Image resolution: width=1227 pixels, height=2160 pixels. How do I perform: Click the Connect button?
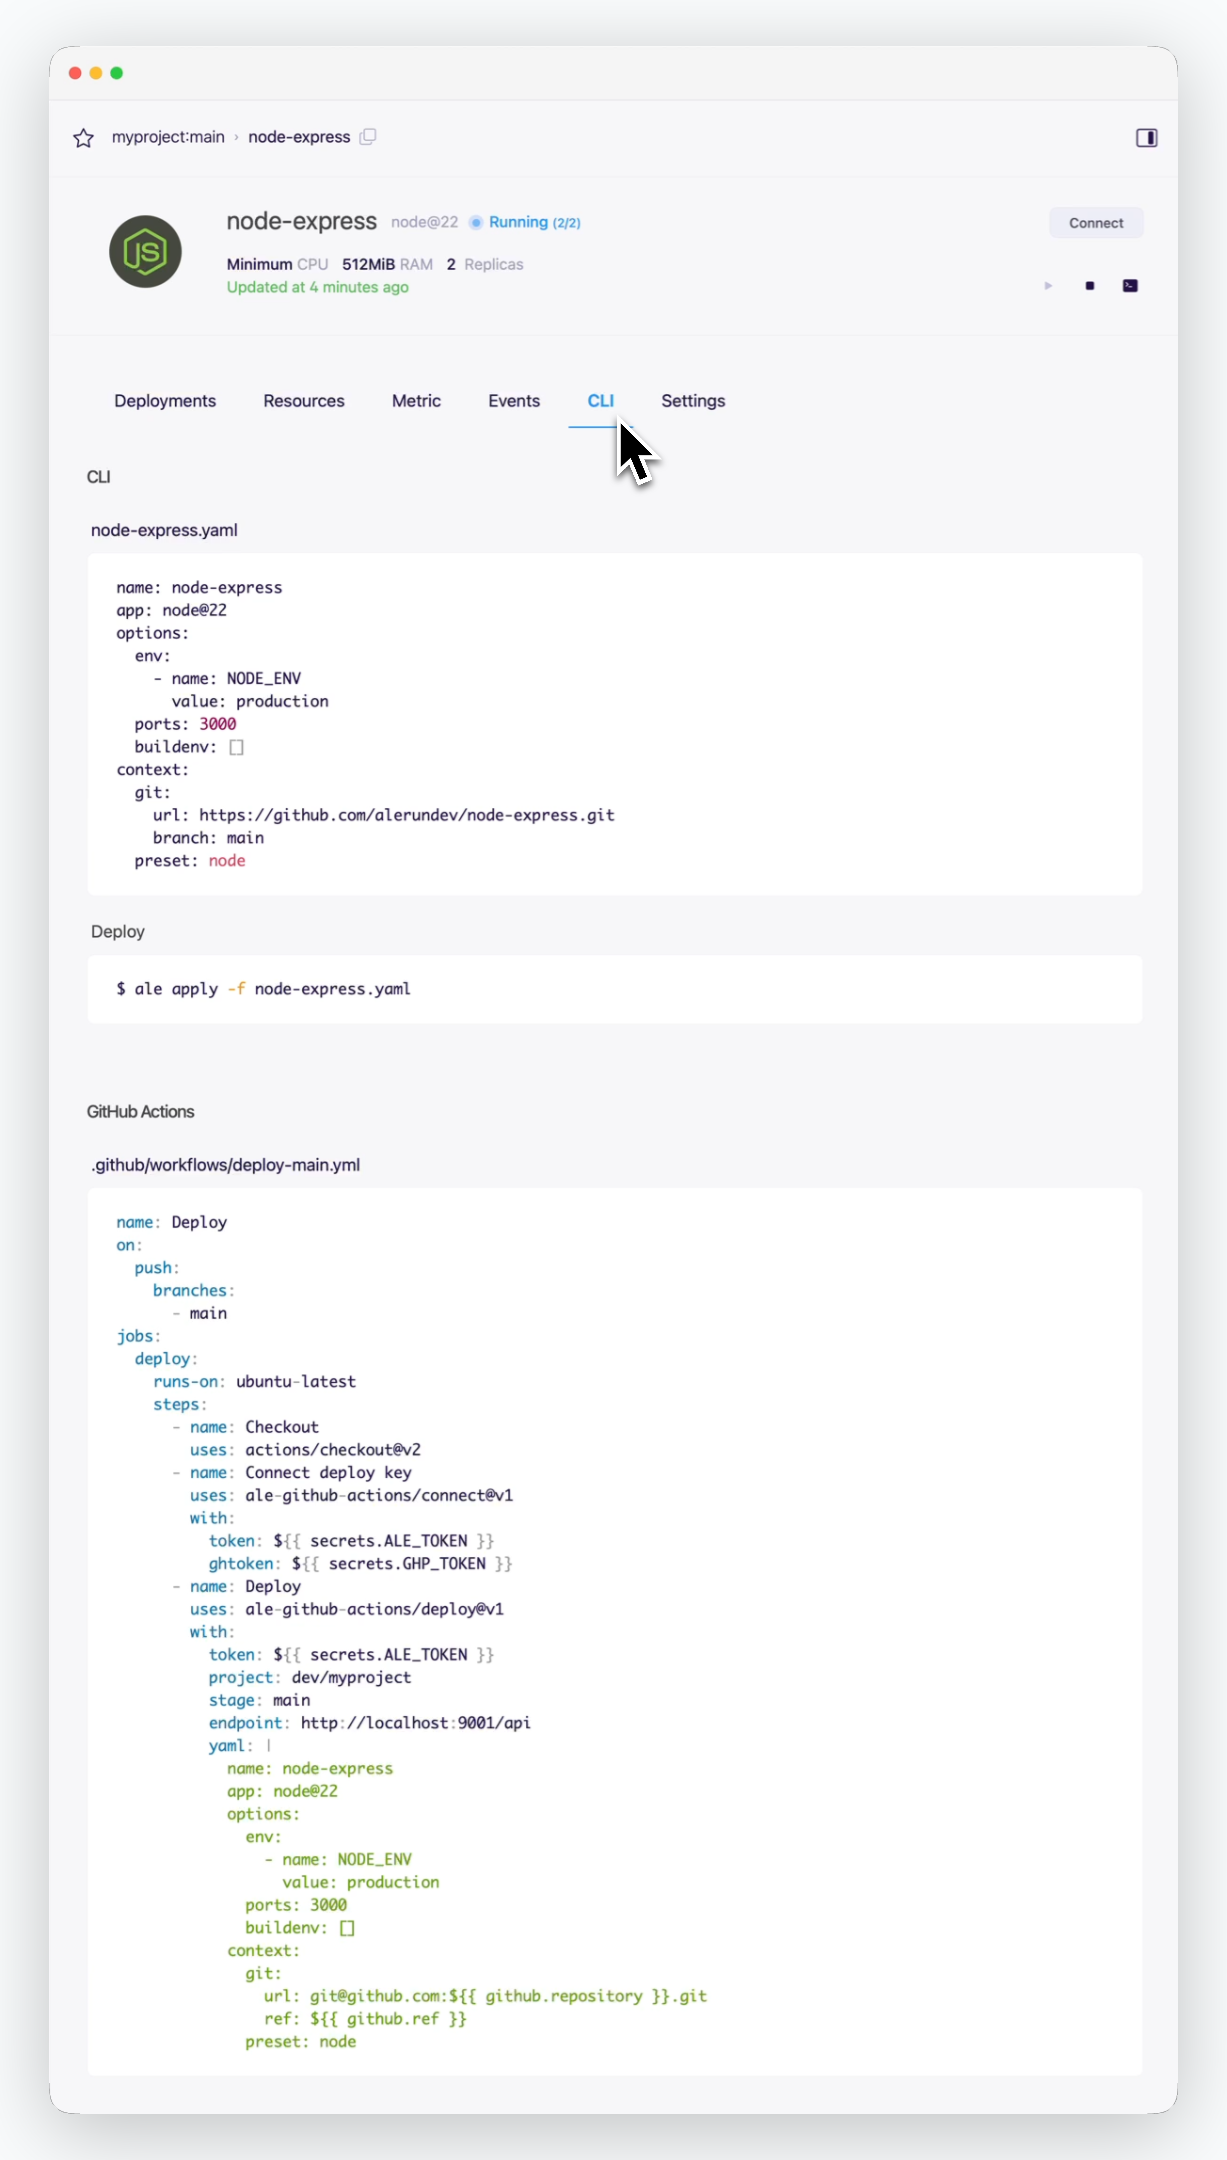(x=1096, y=223)
